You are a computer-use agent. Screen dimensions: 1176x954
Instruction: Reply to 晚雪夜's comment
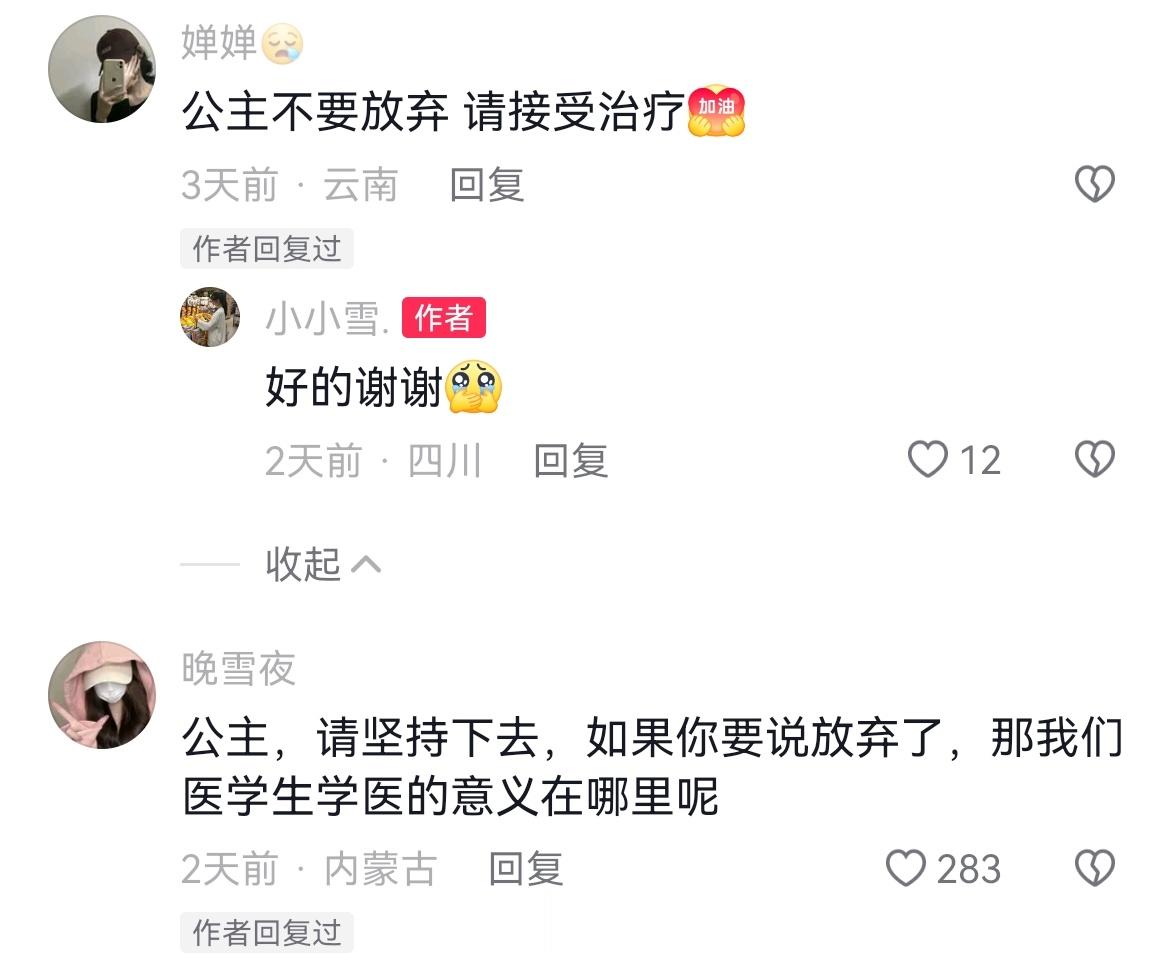526,868
